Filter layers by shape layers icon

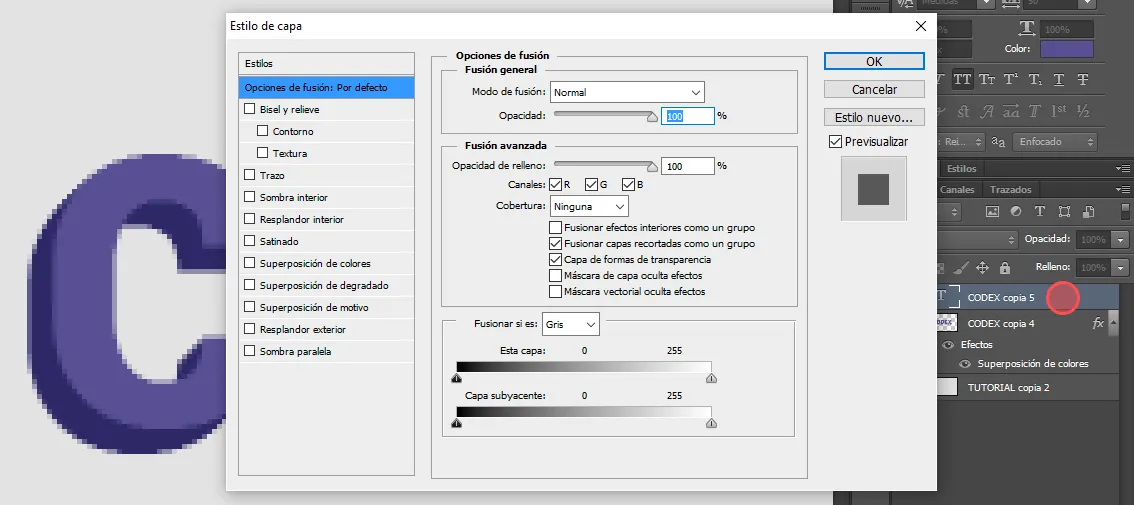[x=1064, y=212]
